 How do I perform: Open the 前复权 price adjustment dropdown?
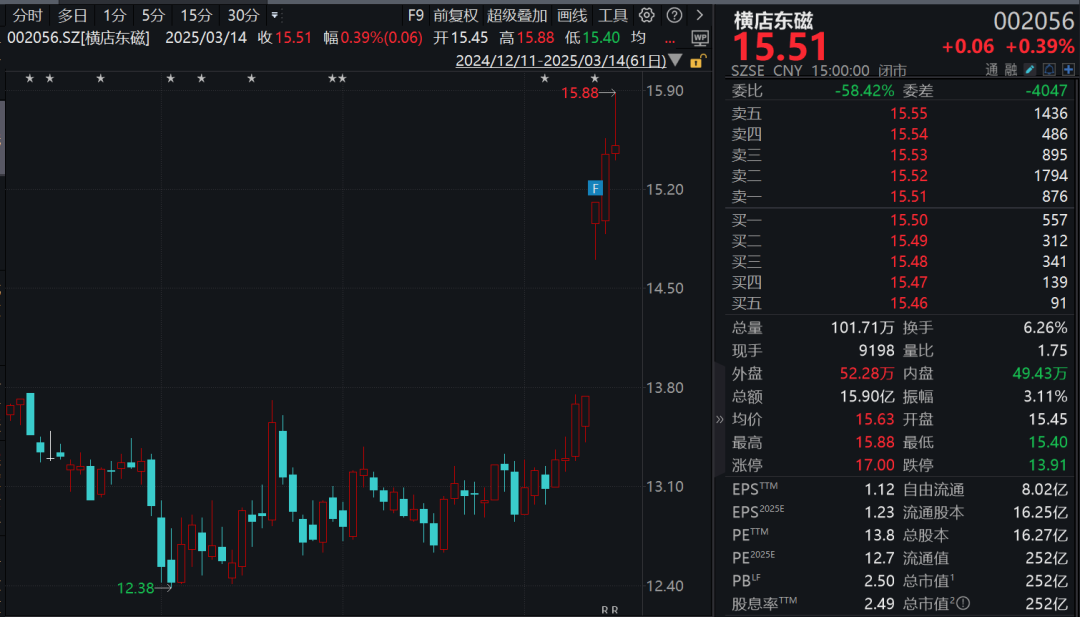tap(455, 15)
